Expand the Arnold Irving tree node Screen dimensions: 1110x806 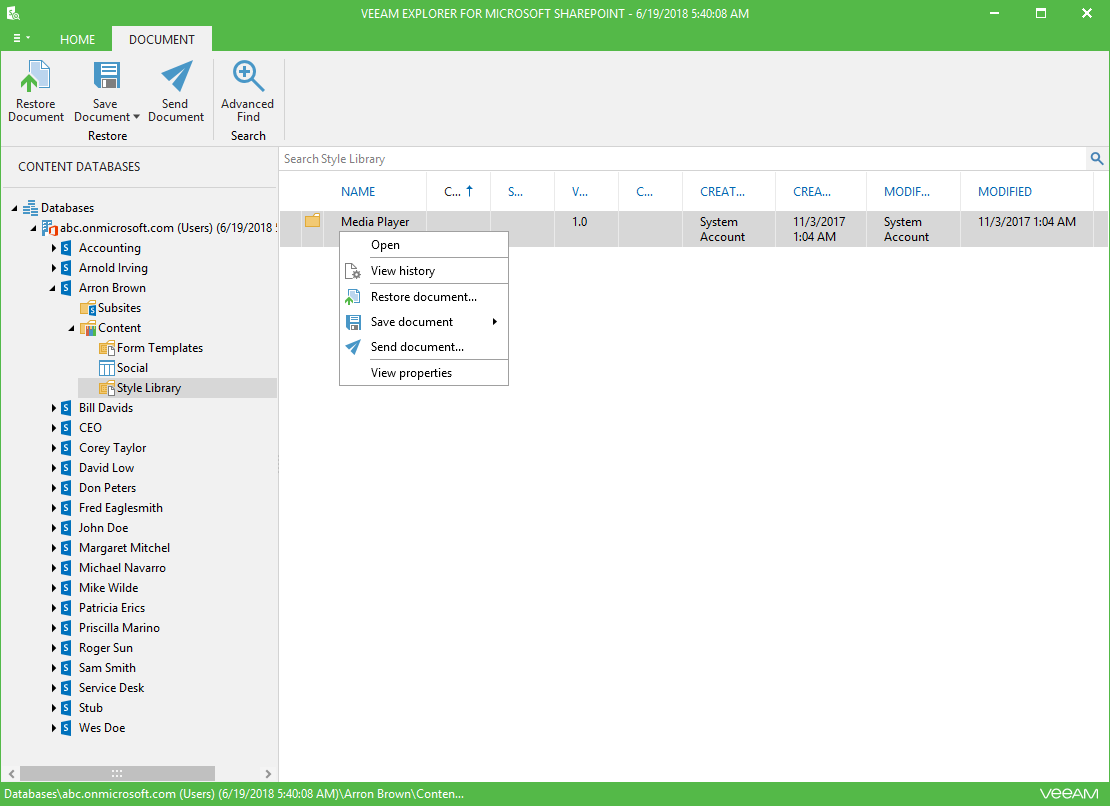[53, 268]
